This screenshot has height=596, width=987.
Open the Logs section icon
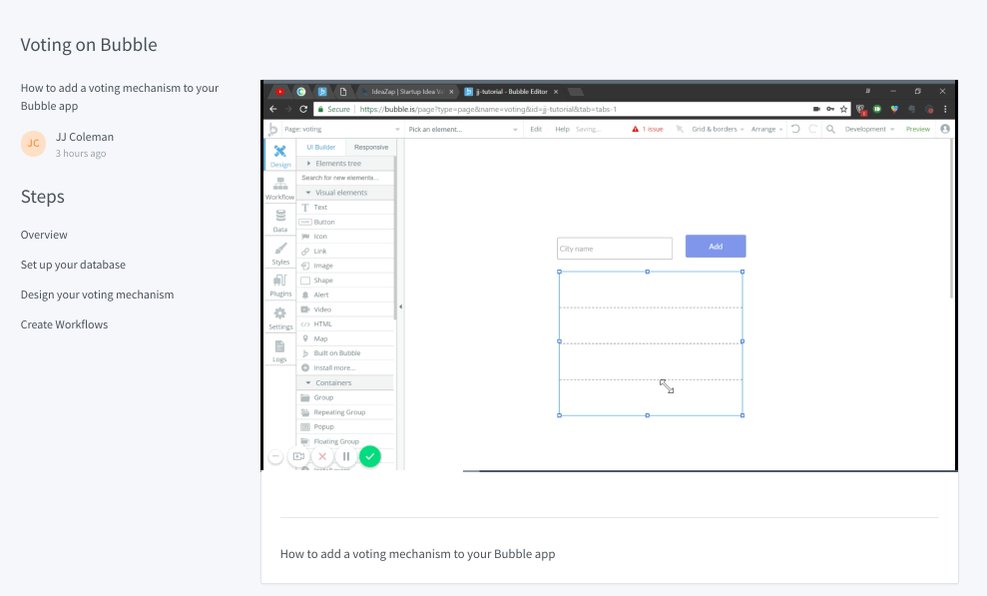click(x=280, y=351)
